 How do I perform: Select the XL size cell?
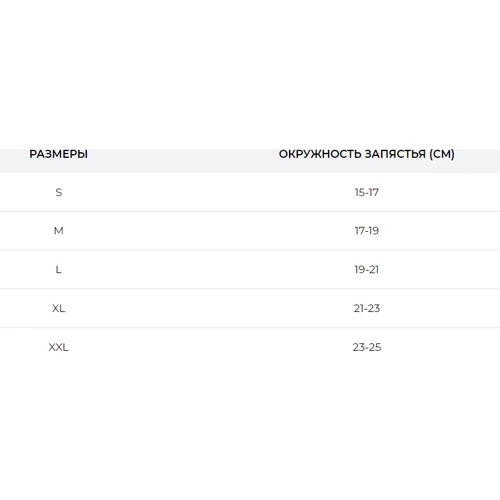click(x=59, y=308)
